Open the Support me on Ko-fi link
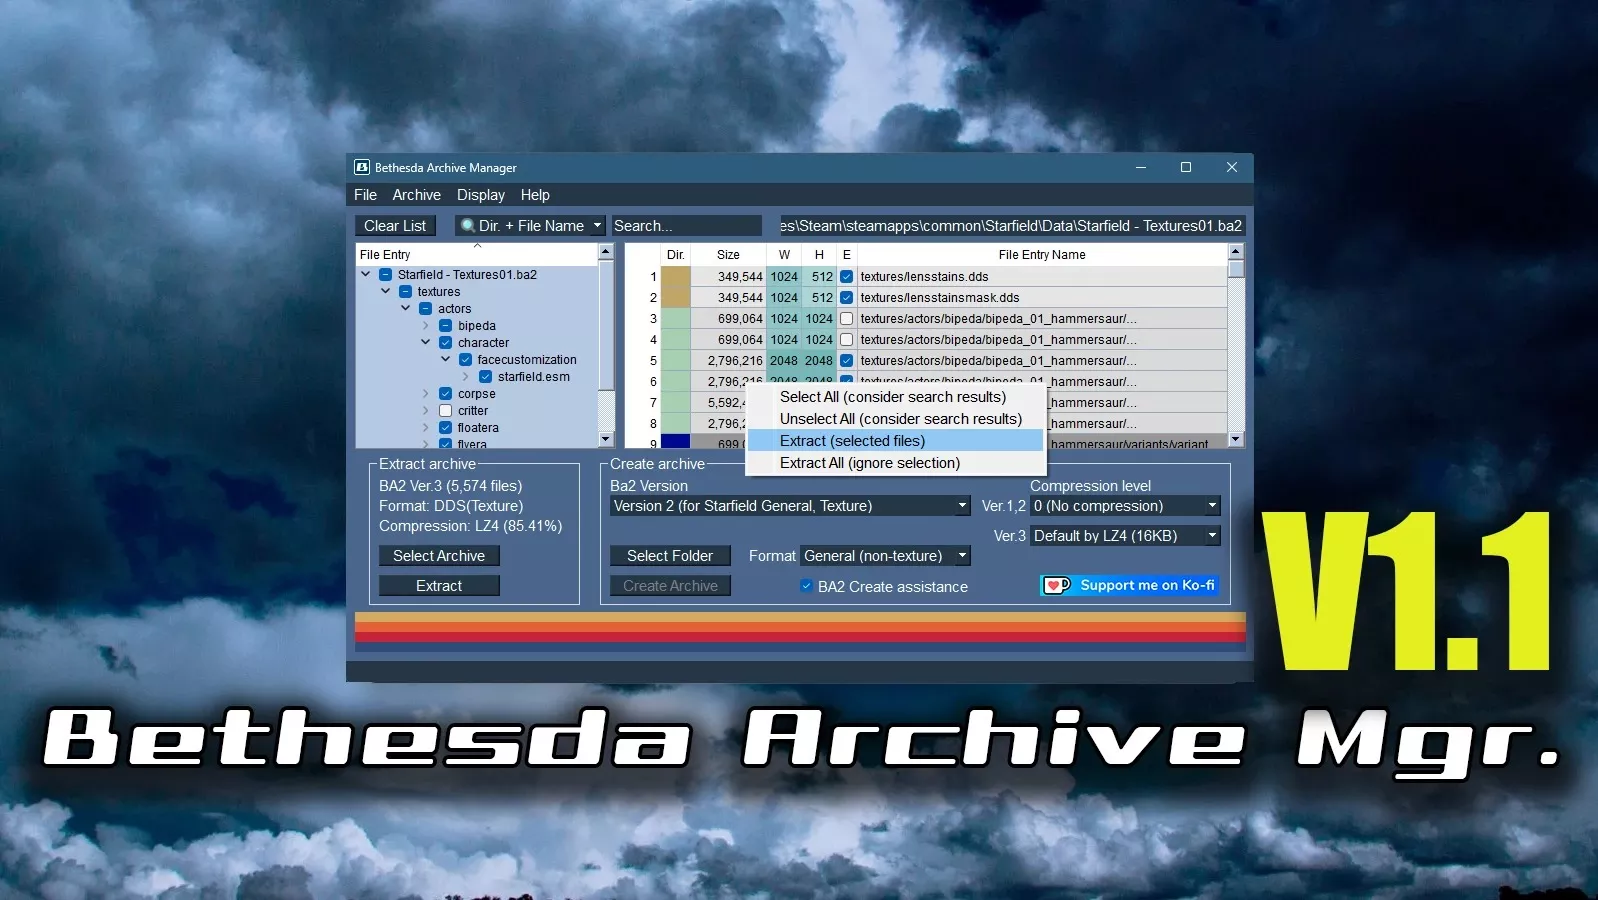Viewport: 1598px width, 900px height. [1130, 585]
